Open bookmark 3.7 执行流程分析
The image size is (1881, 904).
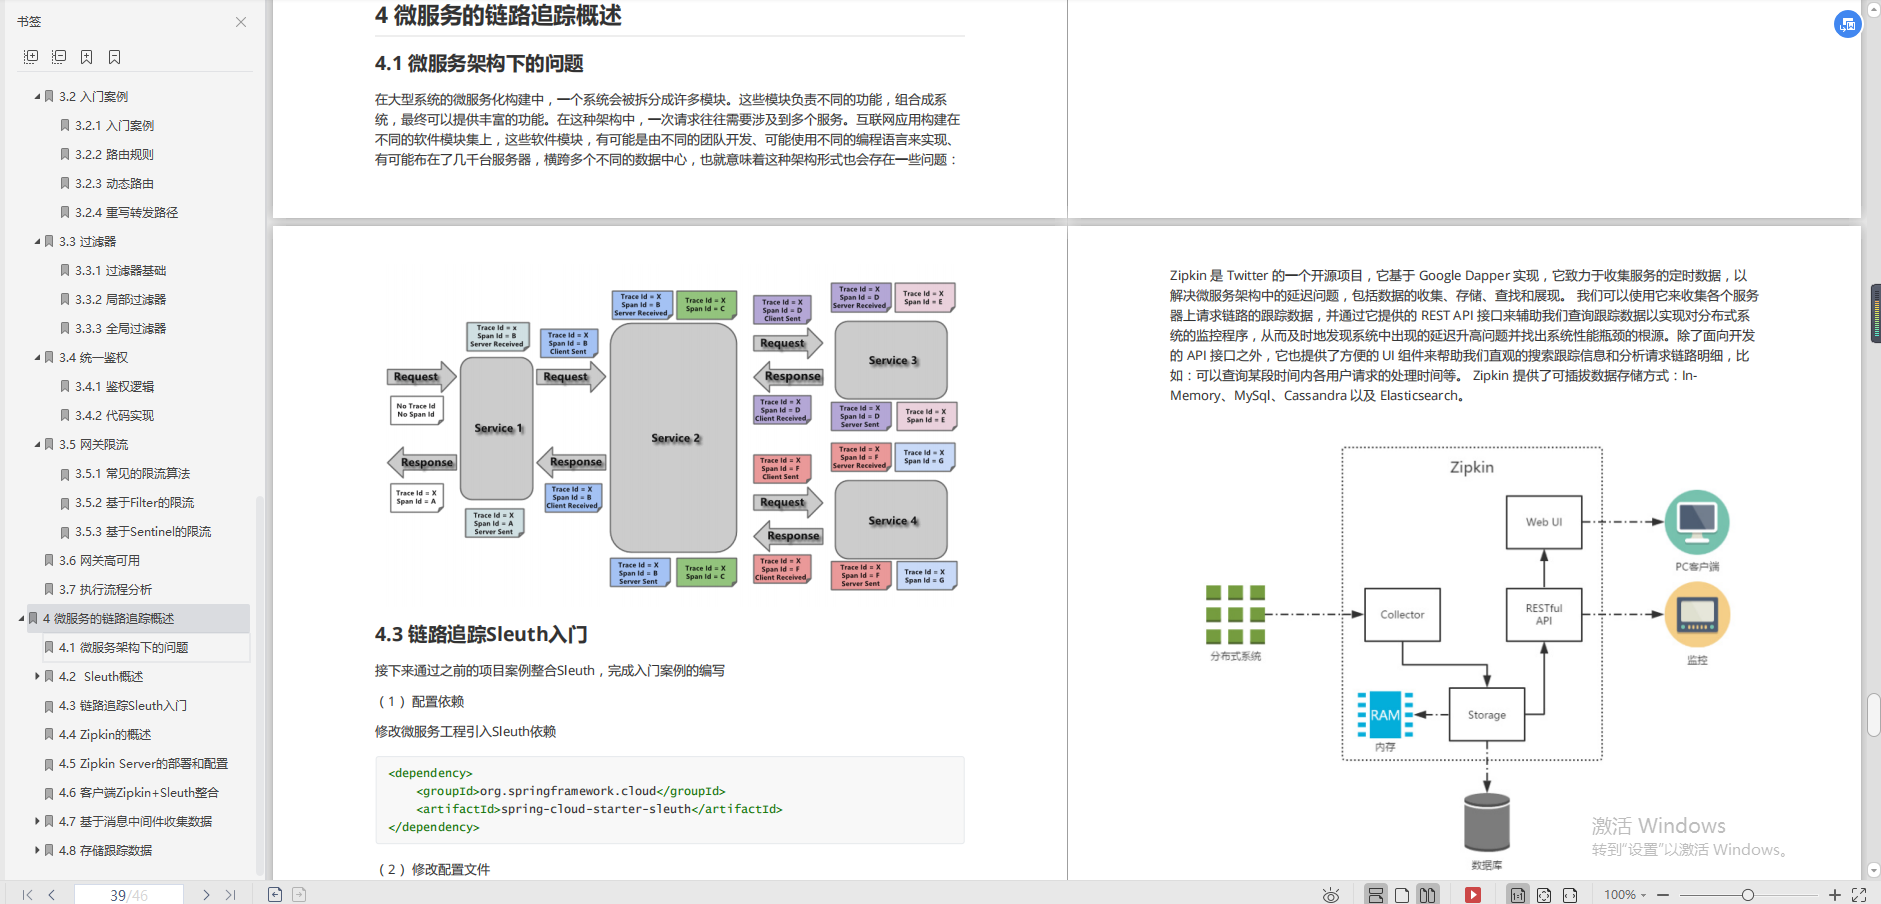point(105,590)
